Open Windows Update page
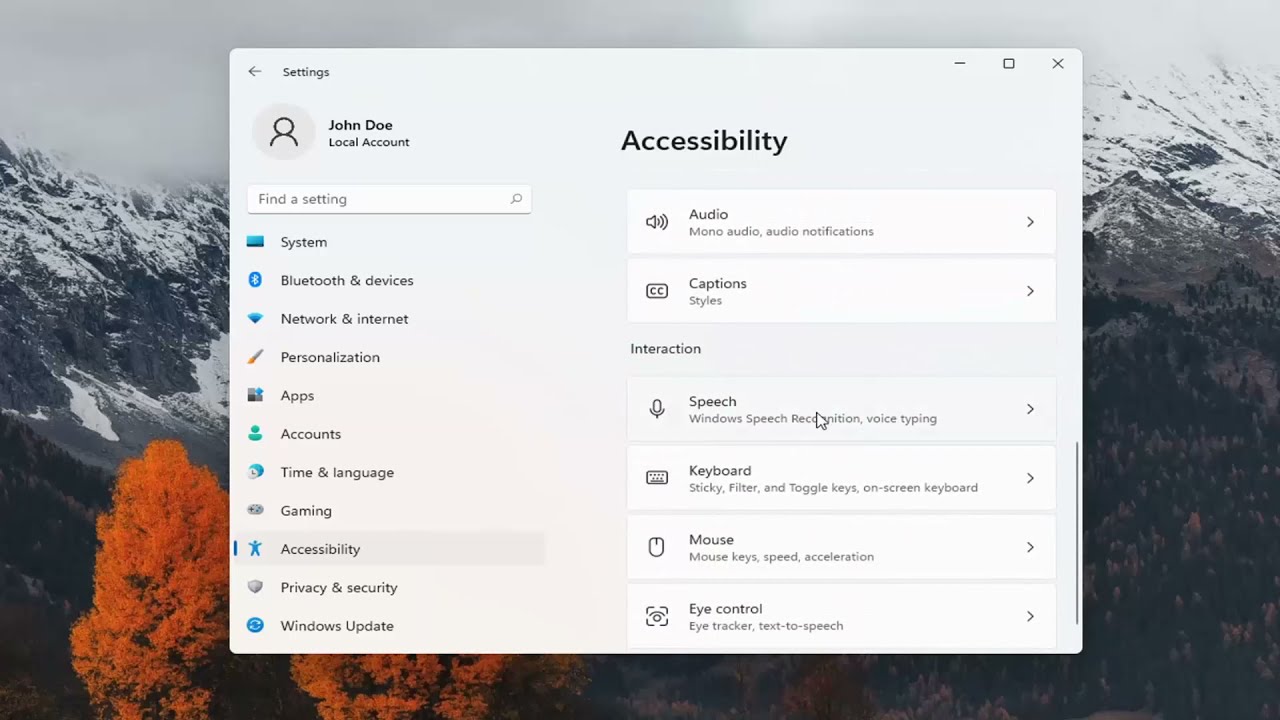This screenshot has height=720, width=1280. (389, 625)
